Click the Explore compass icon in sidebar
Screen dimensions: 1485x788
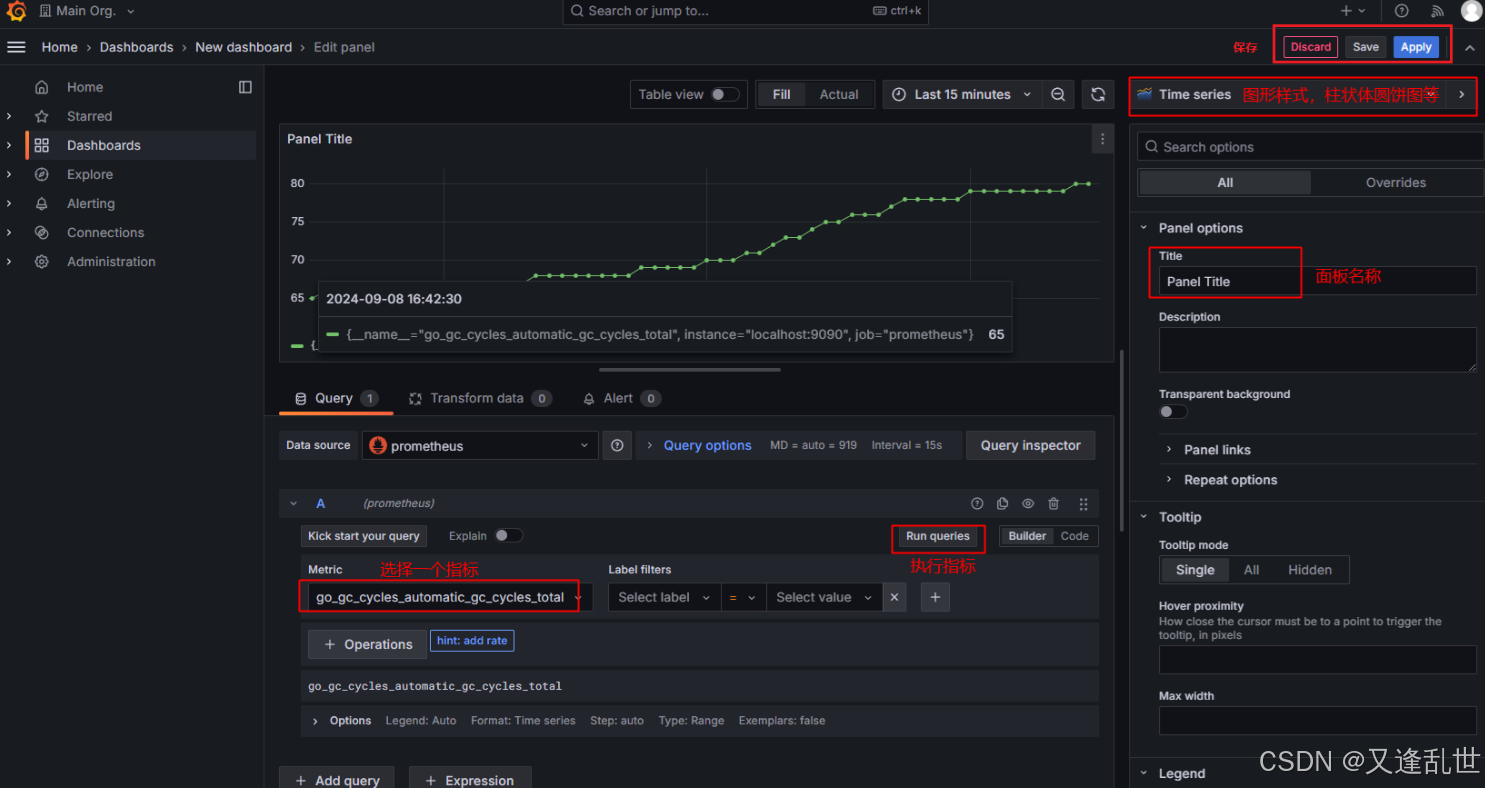41,174
